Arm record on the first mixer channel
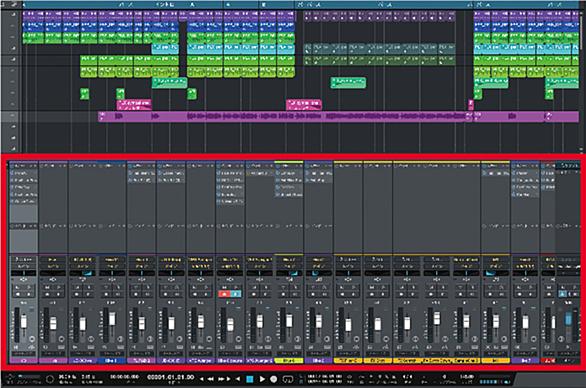Viewport: 586px width, 388px height. tap(18, 294)
